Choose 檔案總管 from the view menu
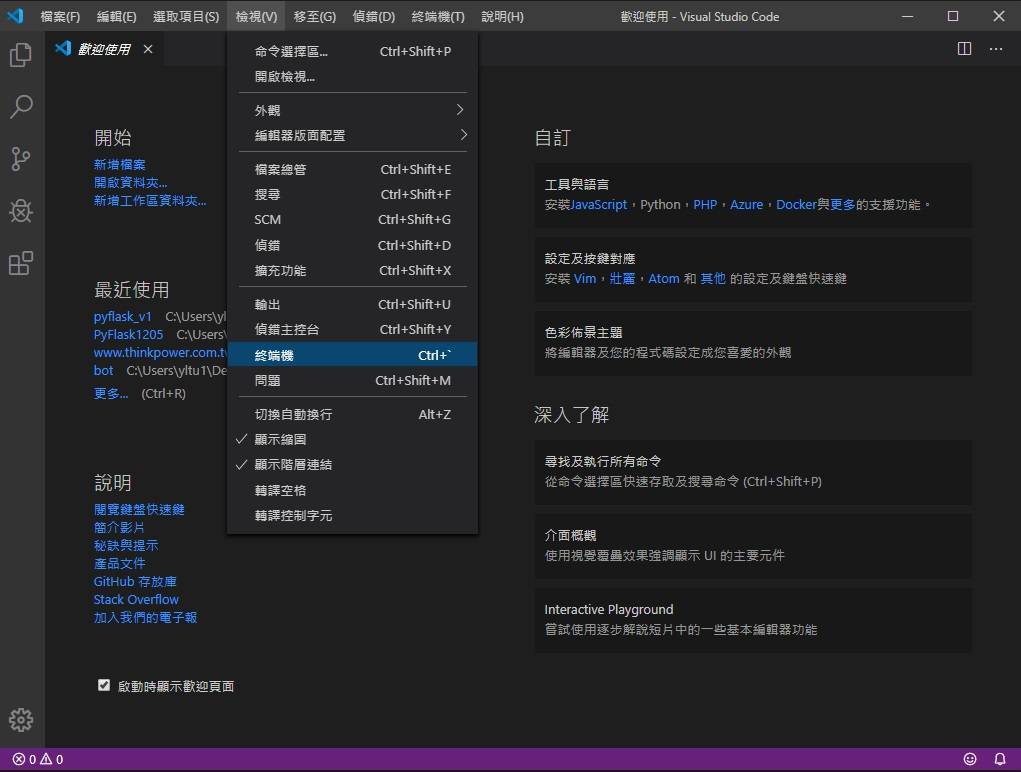 point(352,169)
